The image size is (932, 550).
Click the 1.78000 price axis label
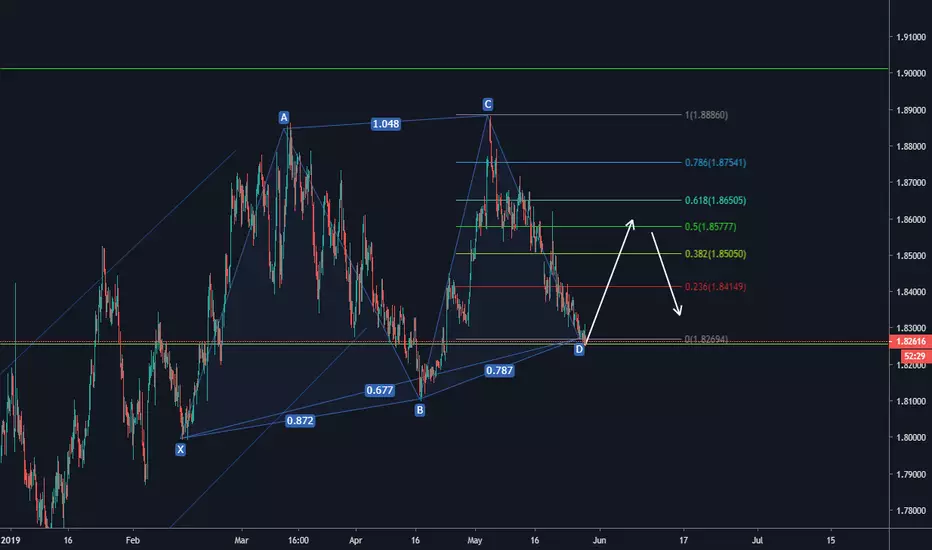(x=911, y=511)
